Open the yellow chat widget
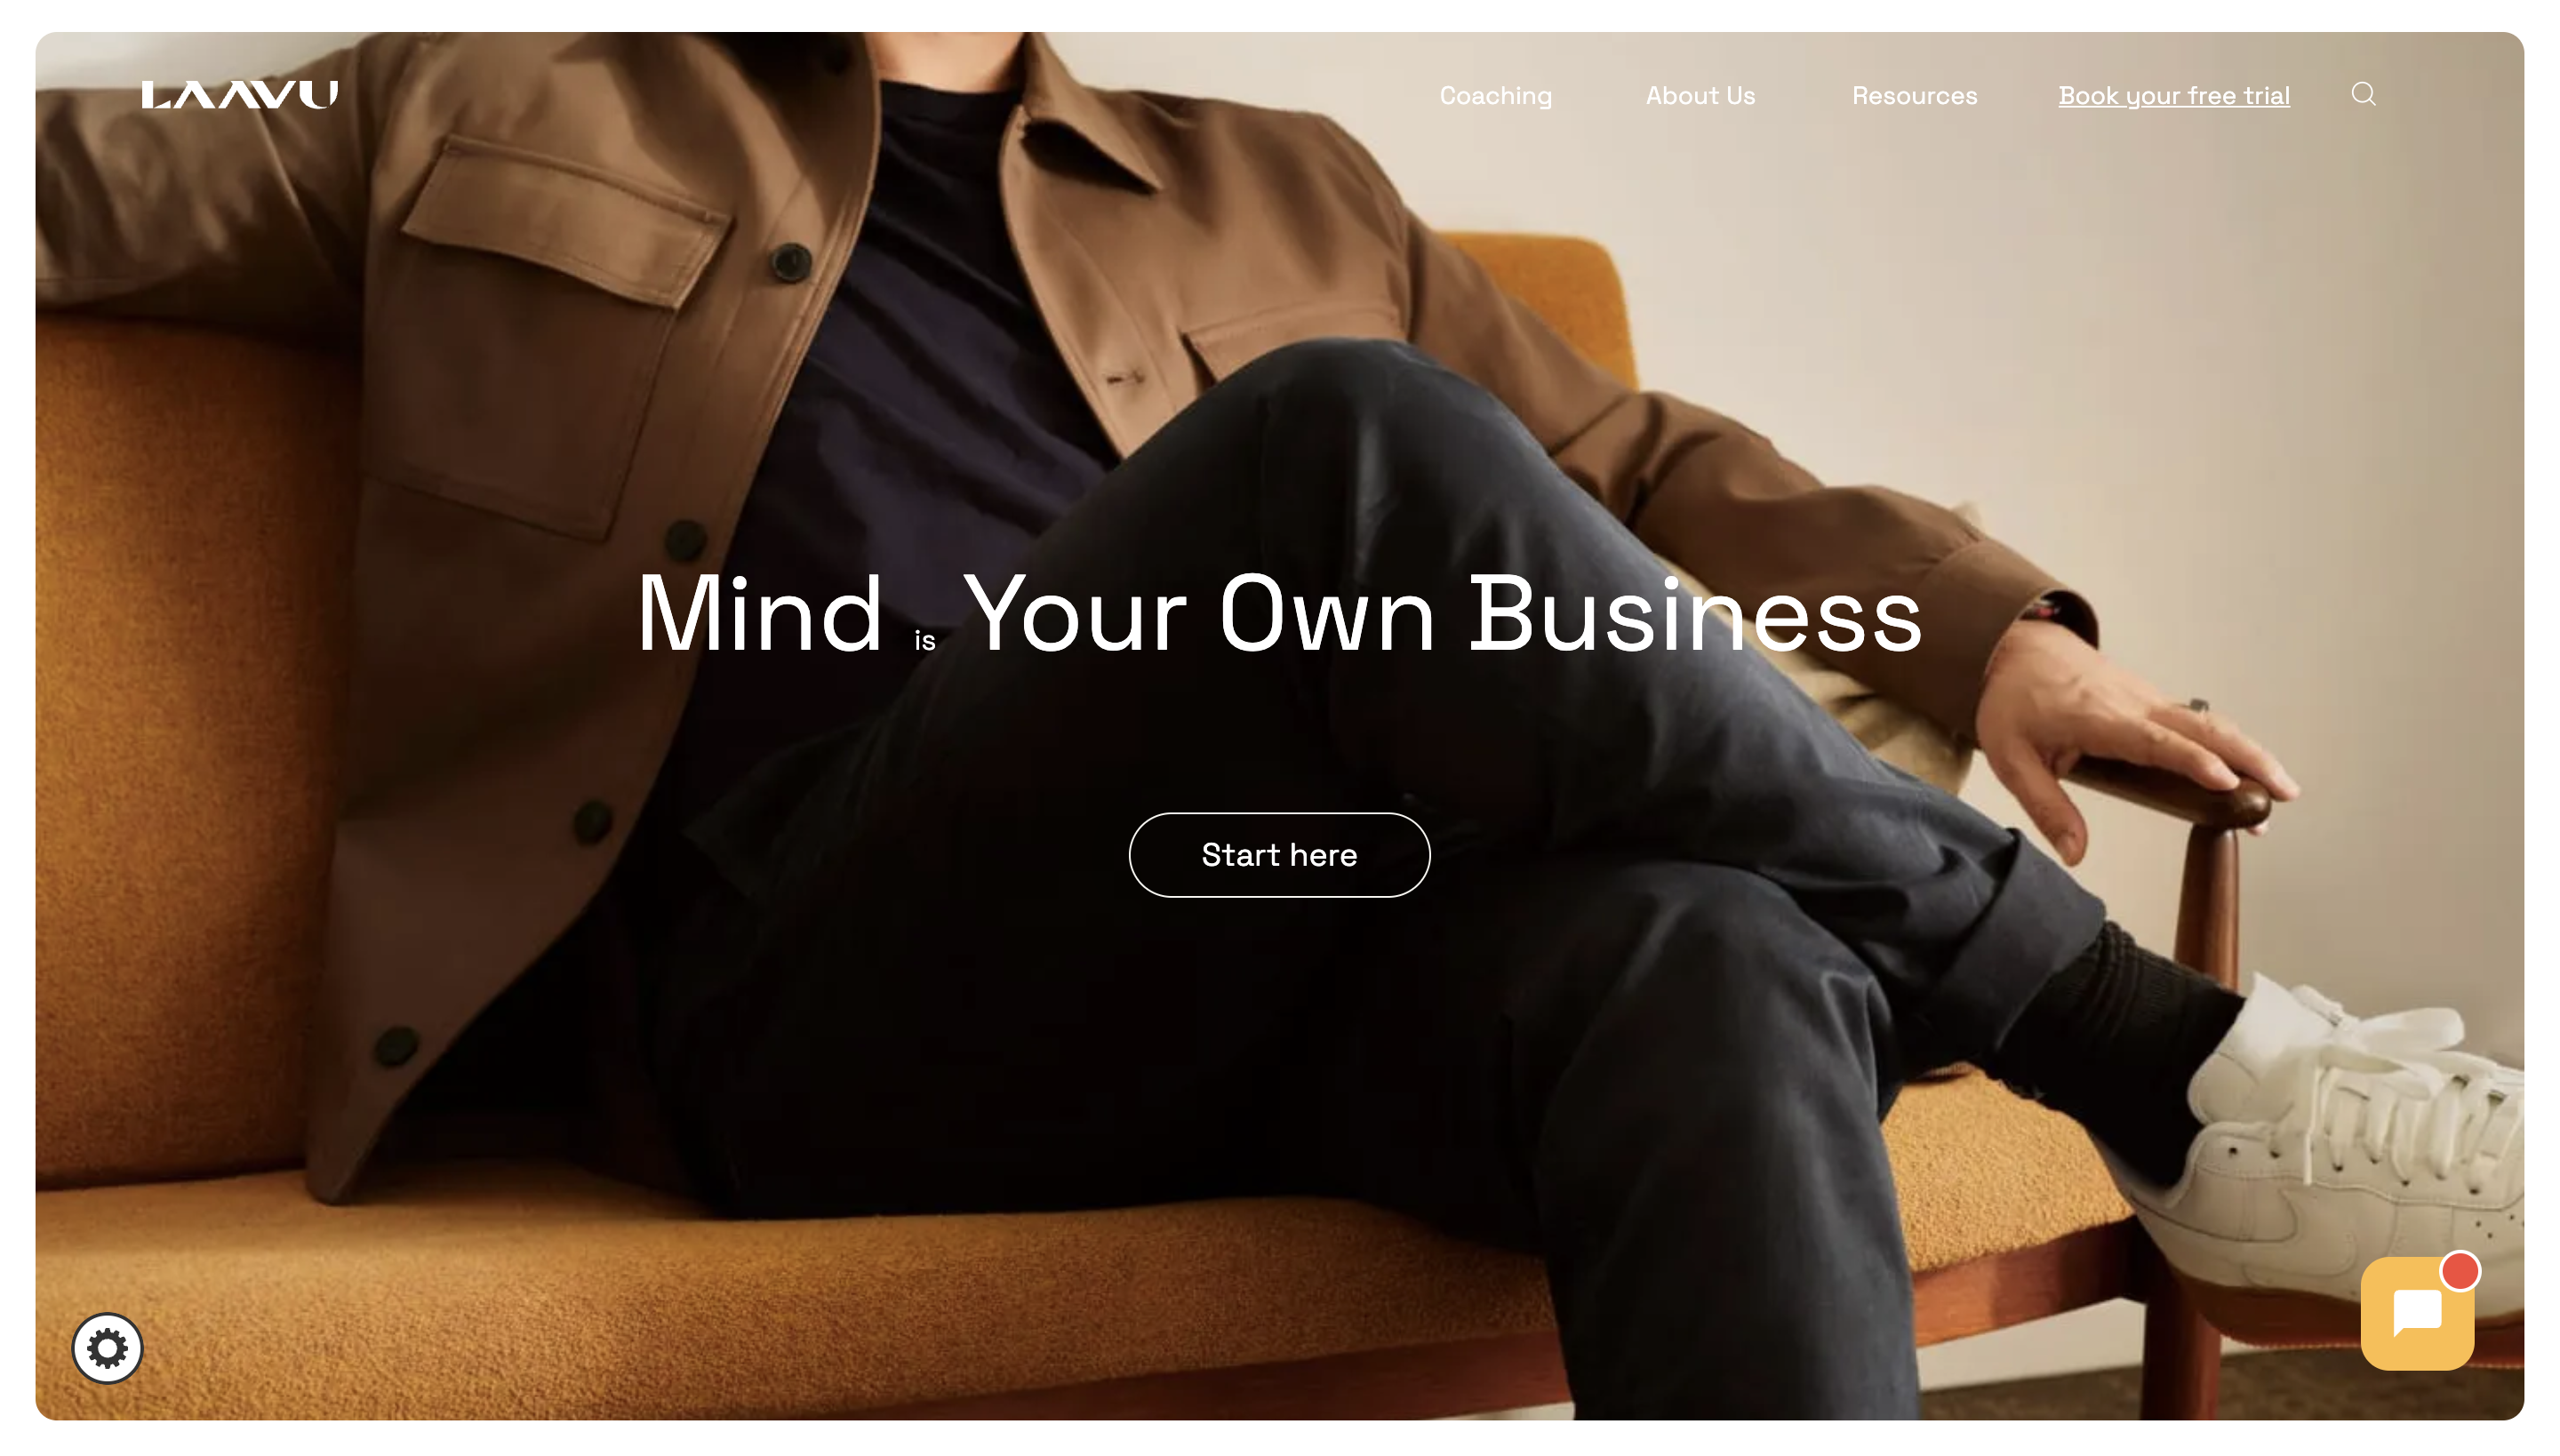This screenshot has width=2560, height=1456. coord(2417,1313)
